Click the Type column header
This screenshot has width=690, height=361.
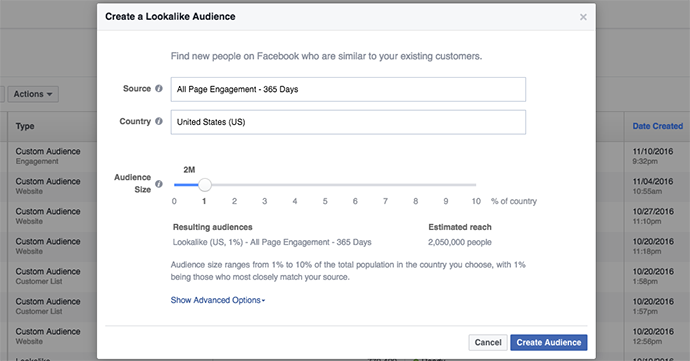25,126
